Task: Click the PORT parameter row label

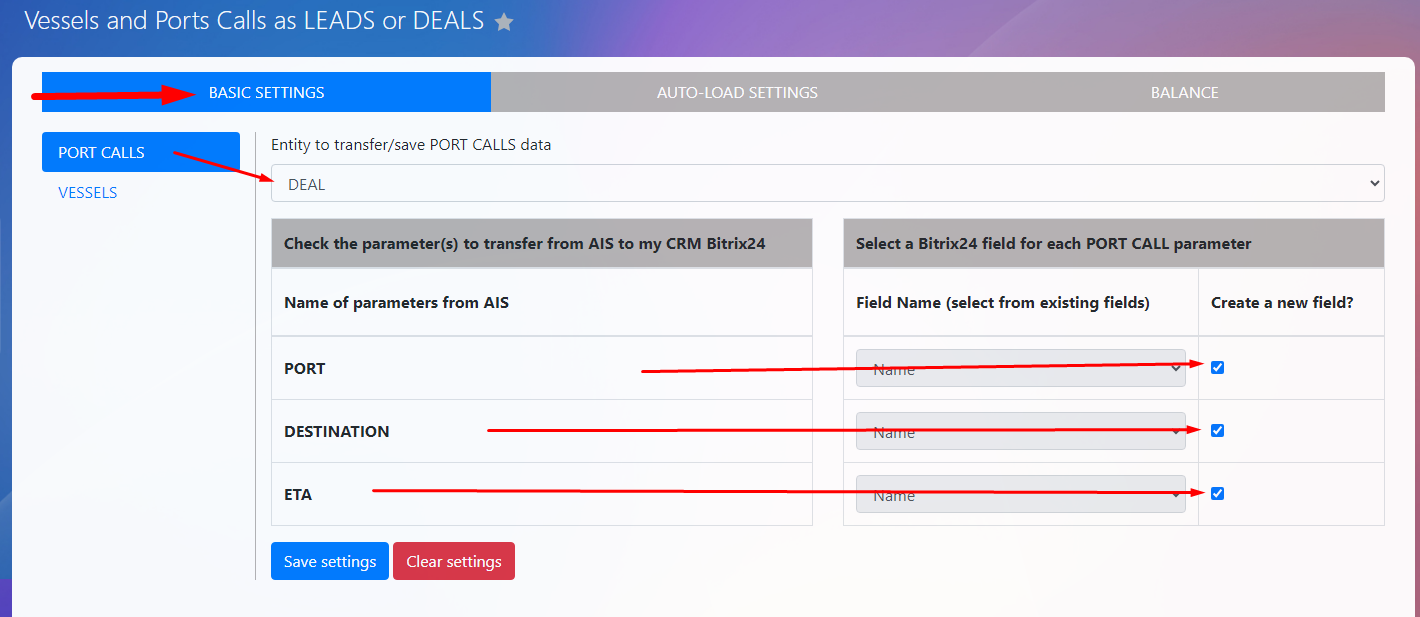Action: (305, 368)
